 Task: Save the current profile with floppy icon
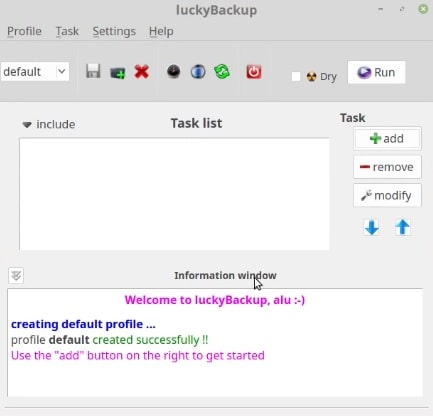coord(93,71)
